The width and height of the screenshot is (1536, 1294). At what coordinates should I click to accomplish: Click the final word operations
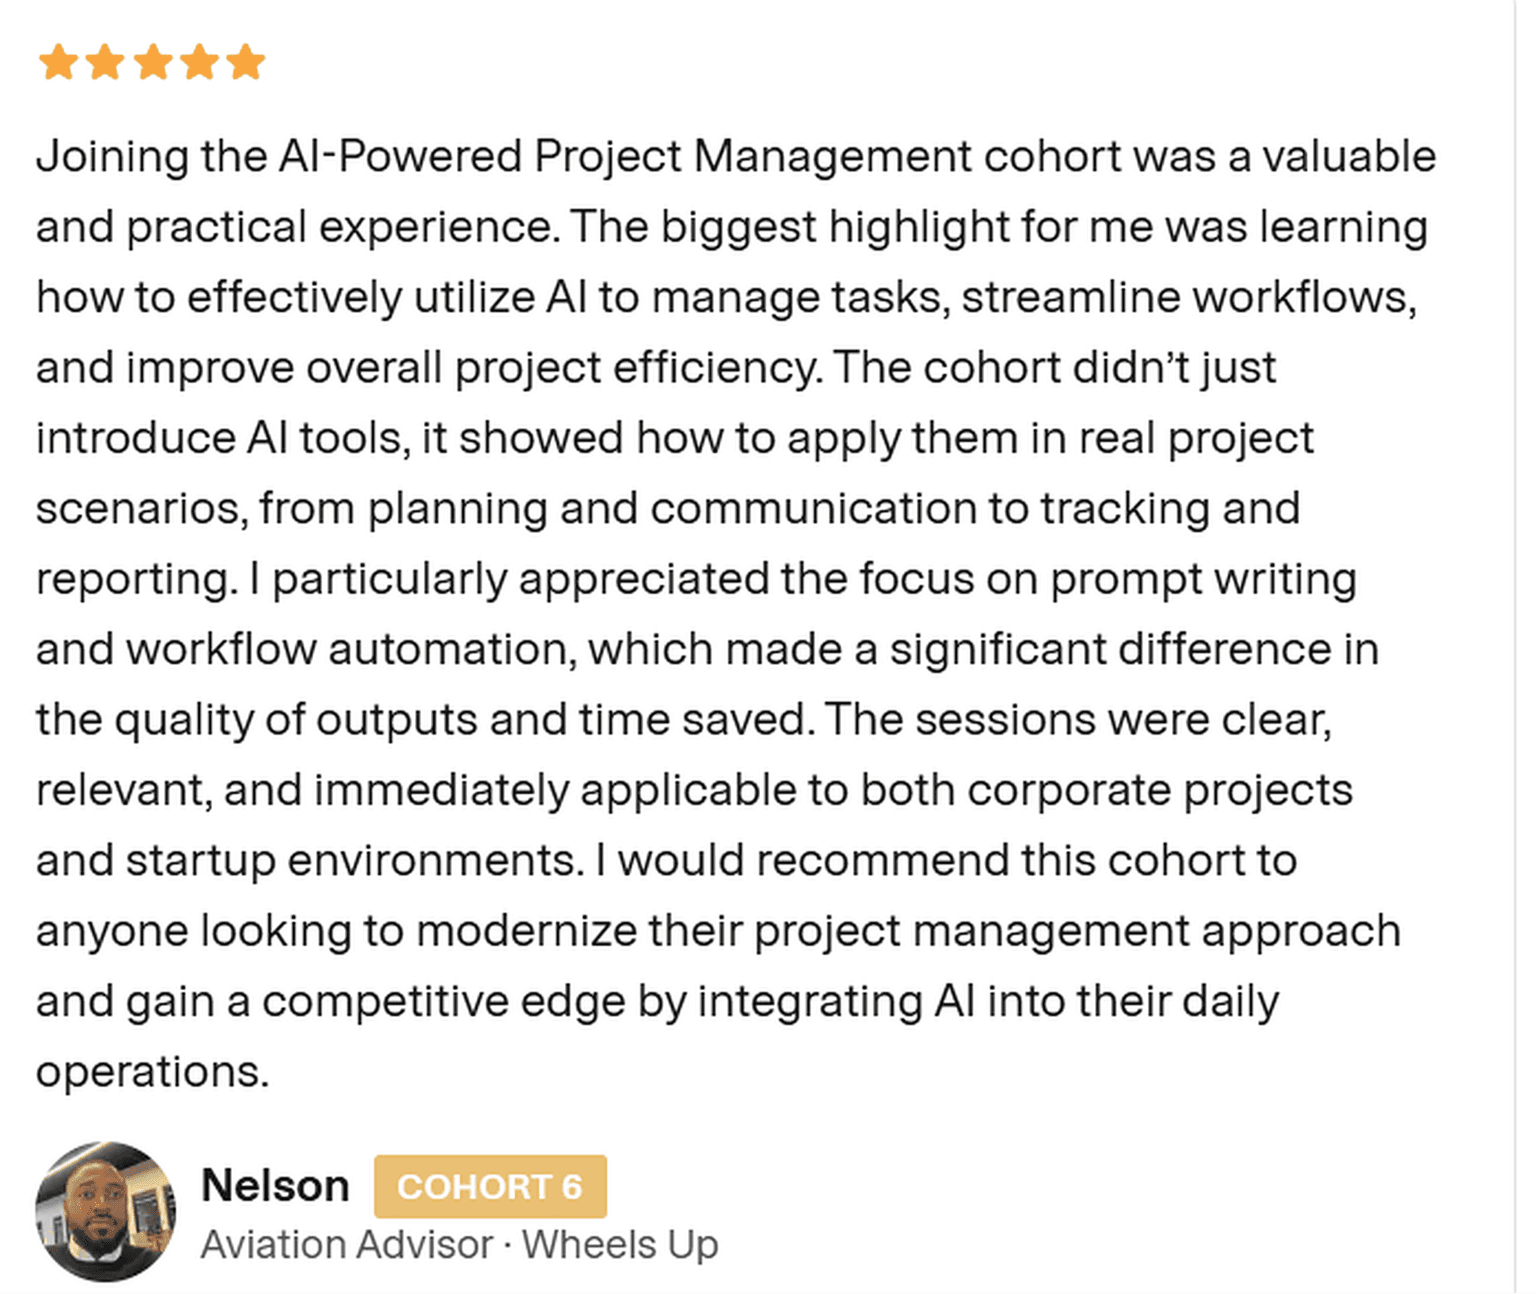(152, 1072)
